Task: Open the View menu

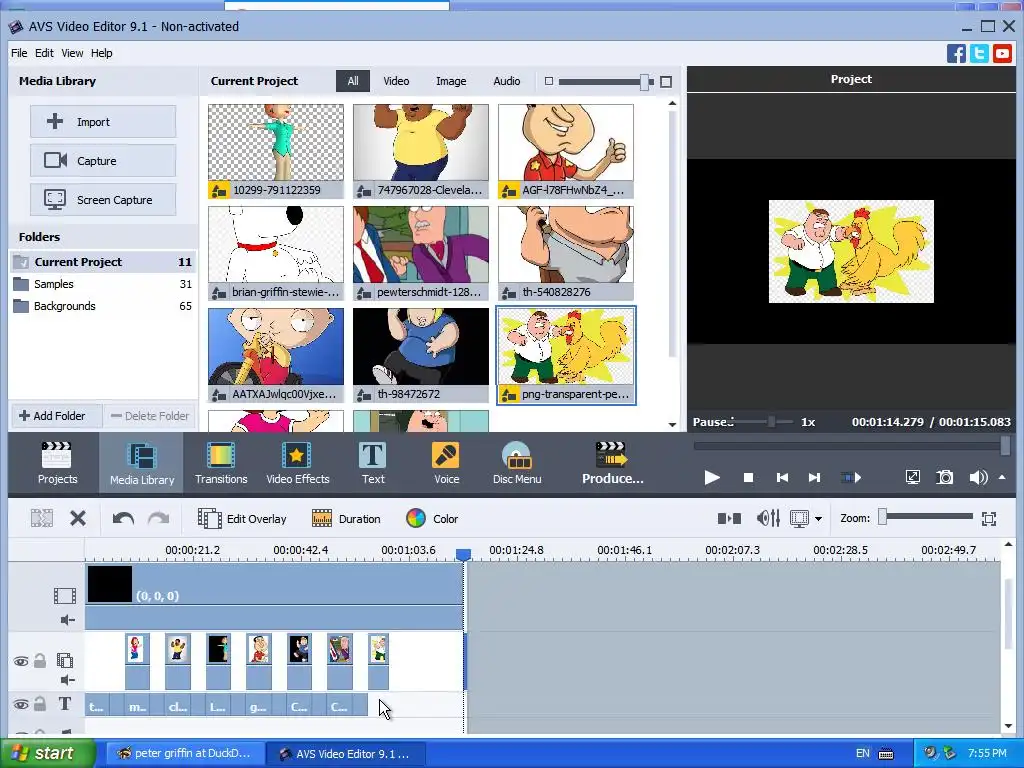Action: click(x=72, y=53)
